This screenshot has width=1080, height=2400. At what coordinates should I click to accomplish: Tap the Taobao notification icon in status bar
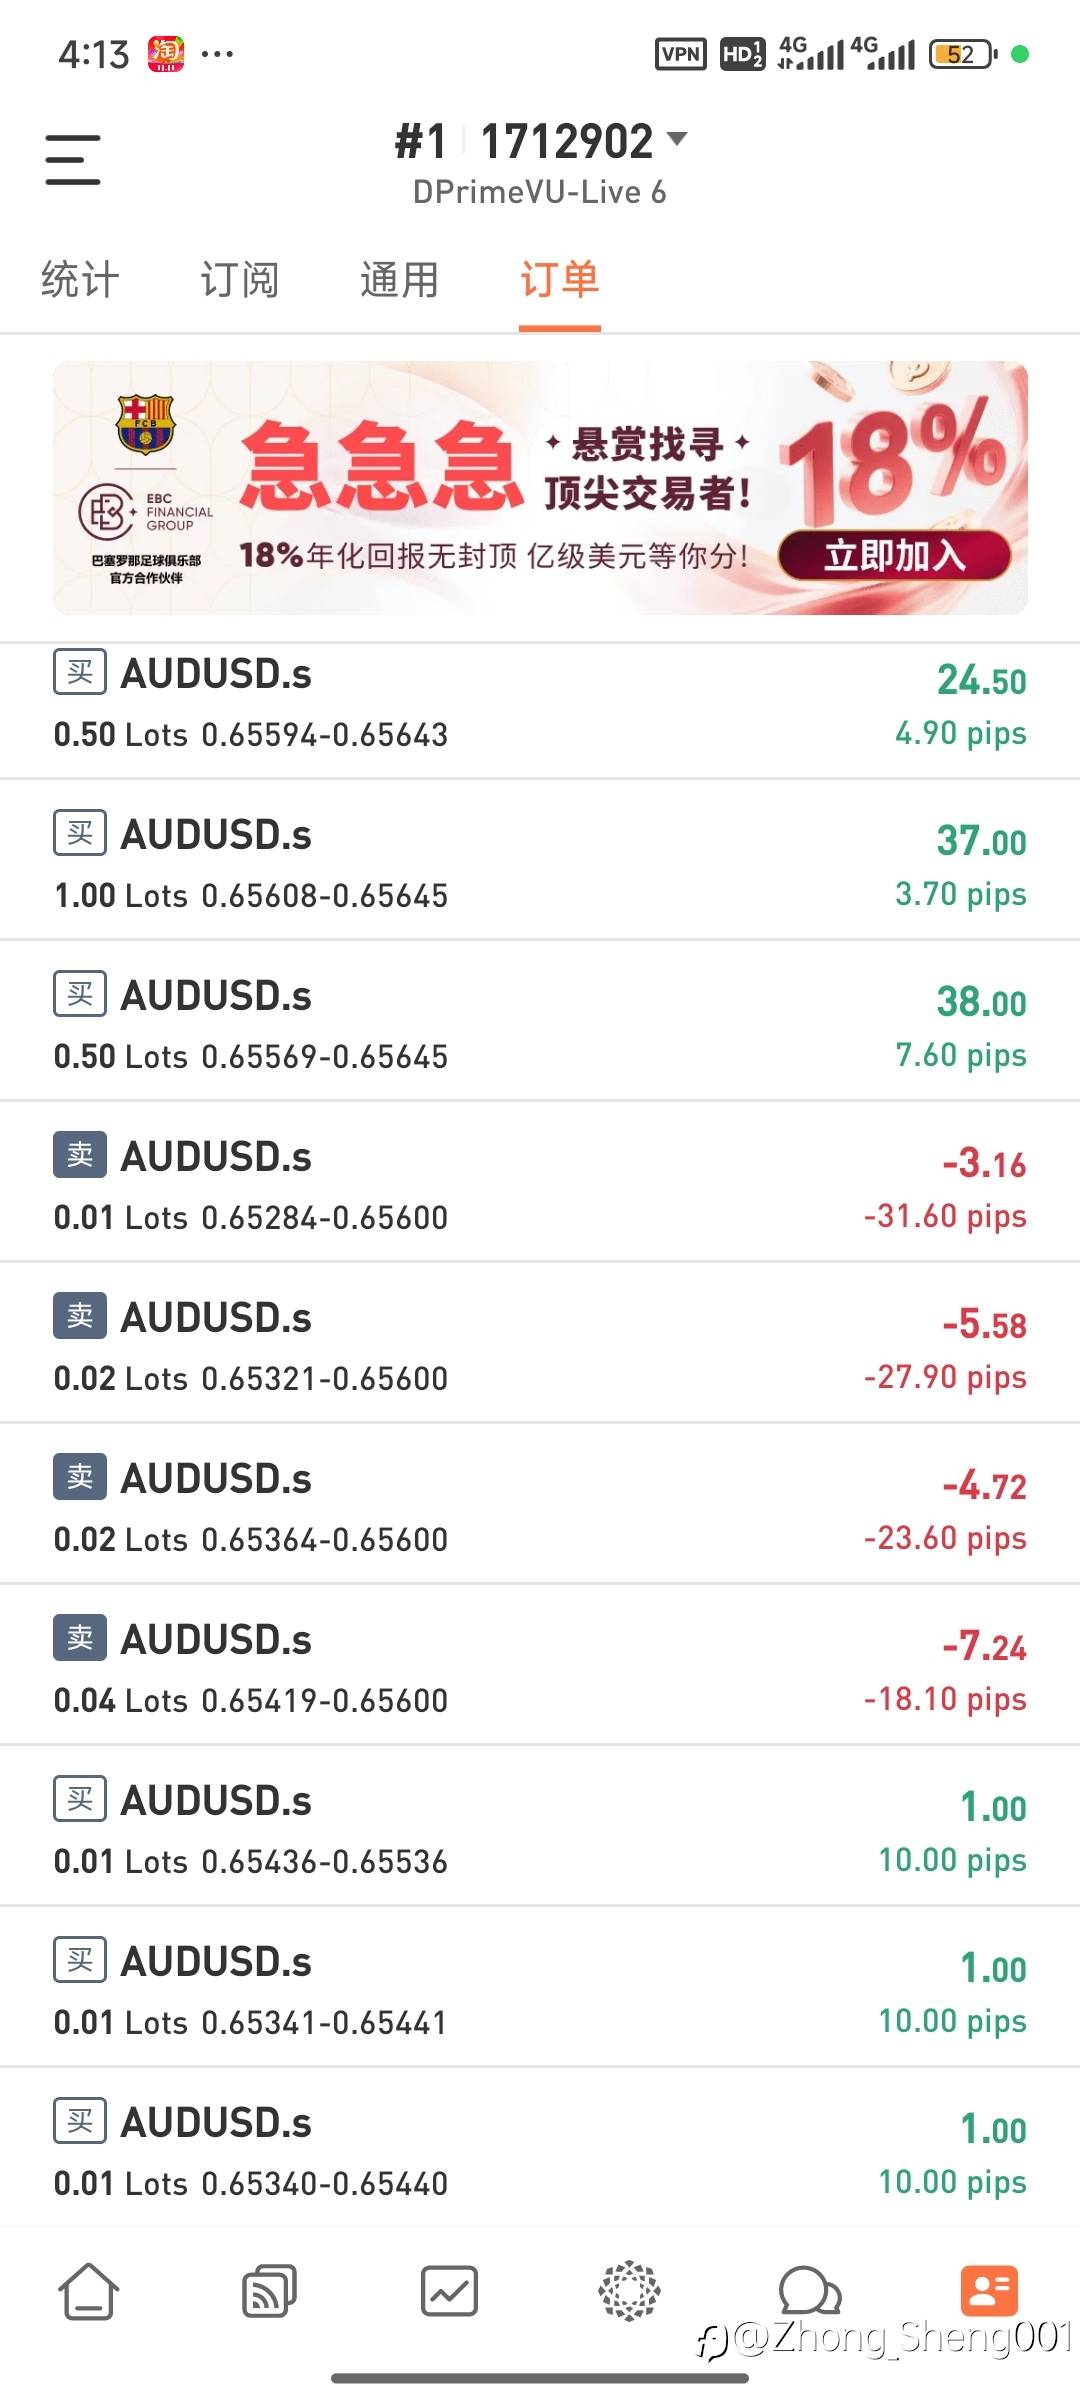[166, 54]
